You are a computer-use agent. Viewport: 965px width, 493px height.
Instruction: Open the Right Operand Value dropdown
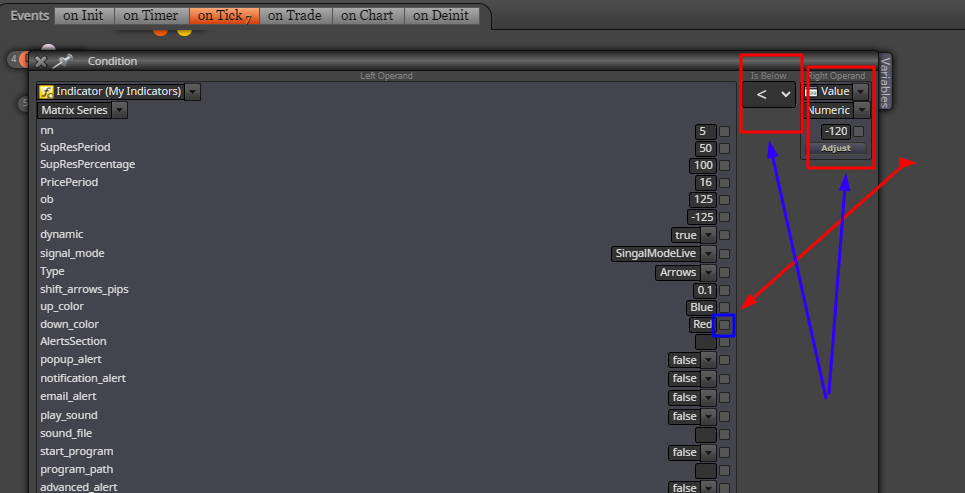coord(861,92)
